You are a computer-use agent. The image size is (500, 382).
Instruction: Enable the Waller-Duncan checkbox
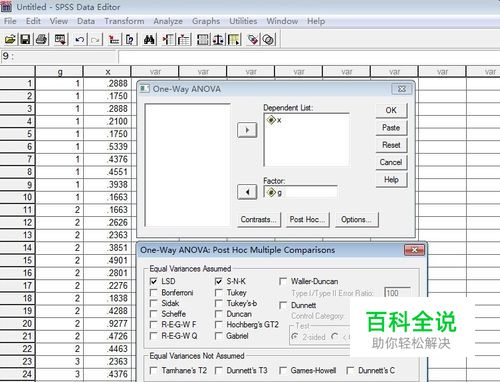[283, 282]
